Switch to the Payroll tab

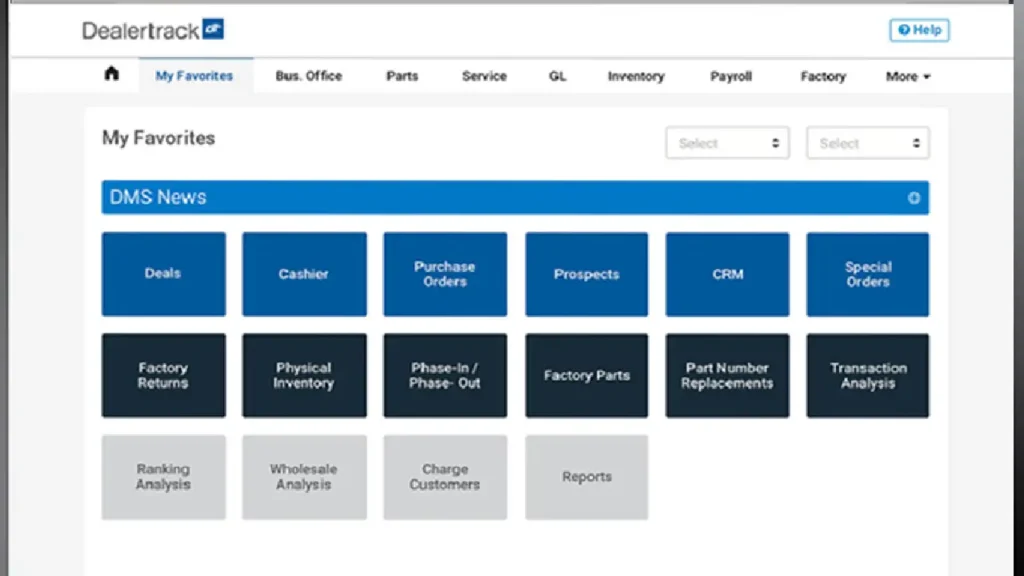tap(731, 76)
